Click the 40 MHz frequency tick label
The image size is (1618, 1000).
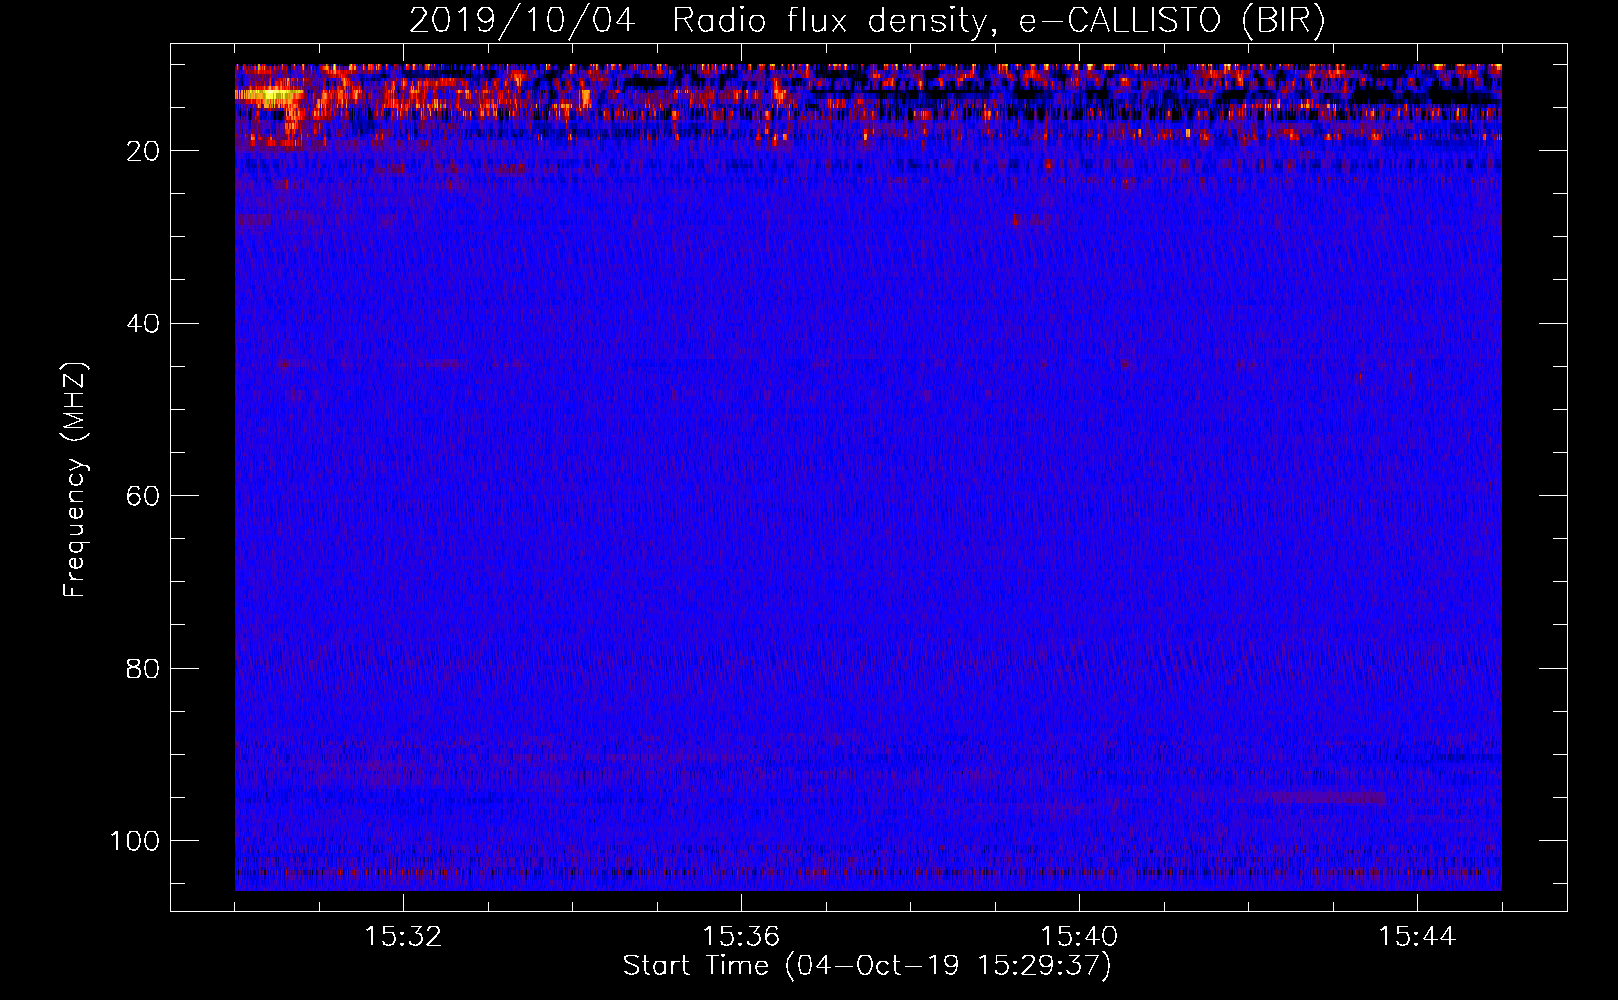(x=143, y=324)
